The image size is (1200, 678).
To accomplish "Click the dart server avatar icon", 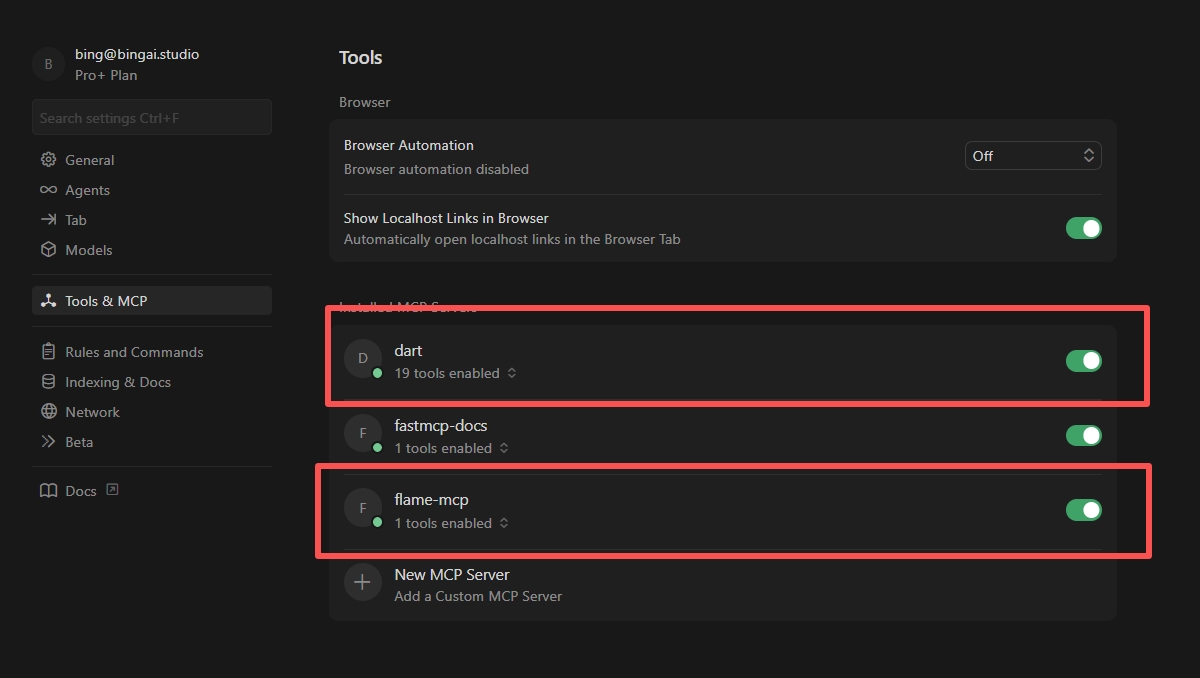I will coord(362,358).
